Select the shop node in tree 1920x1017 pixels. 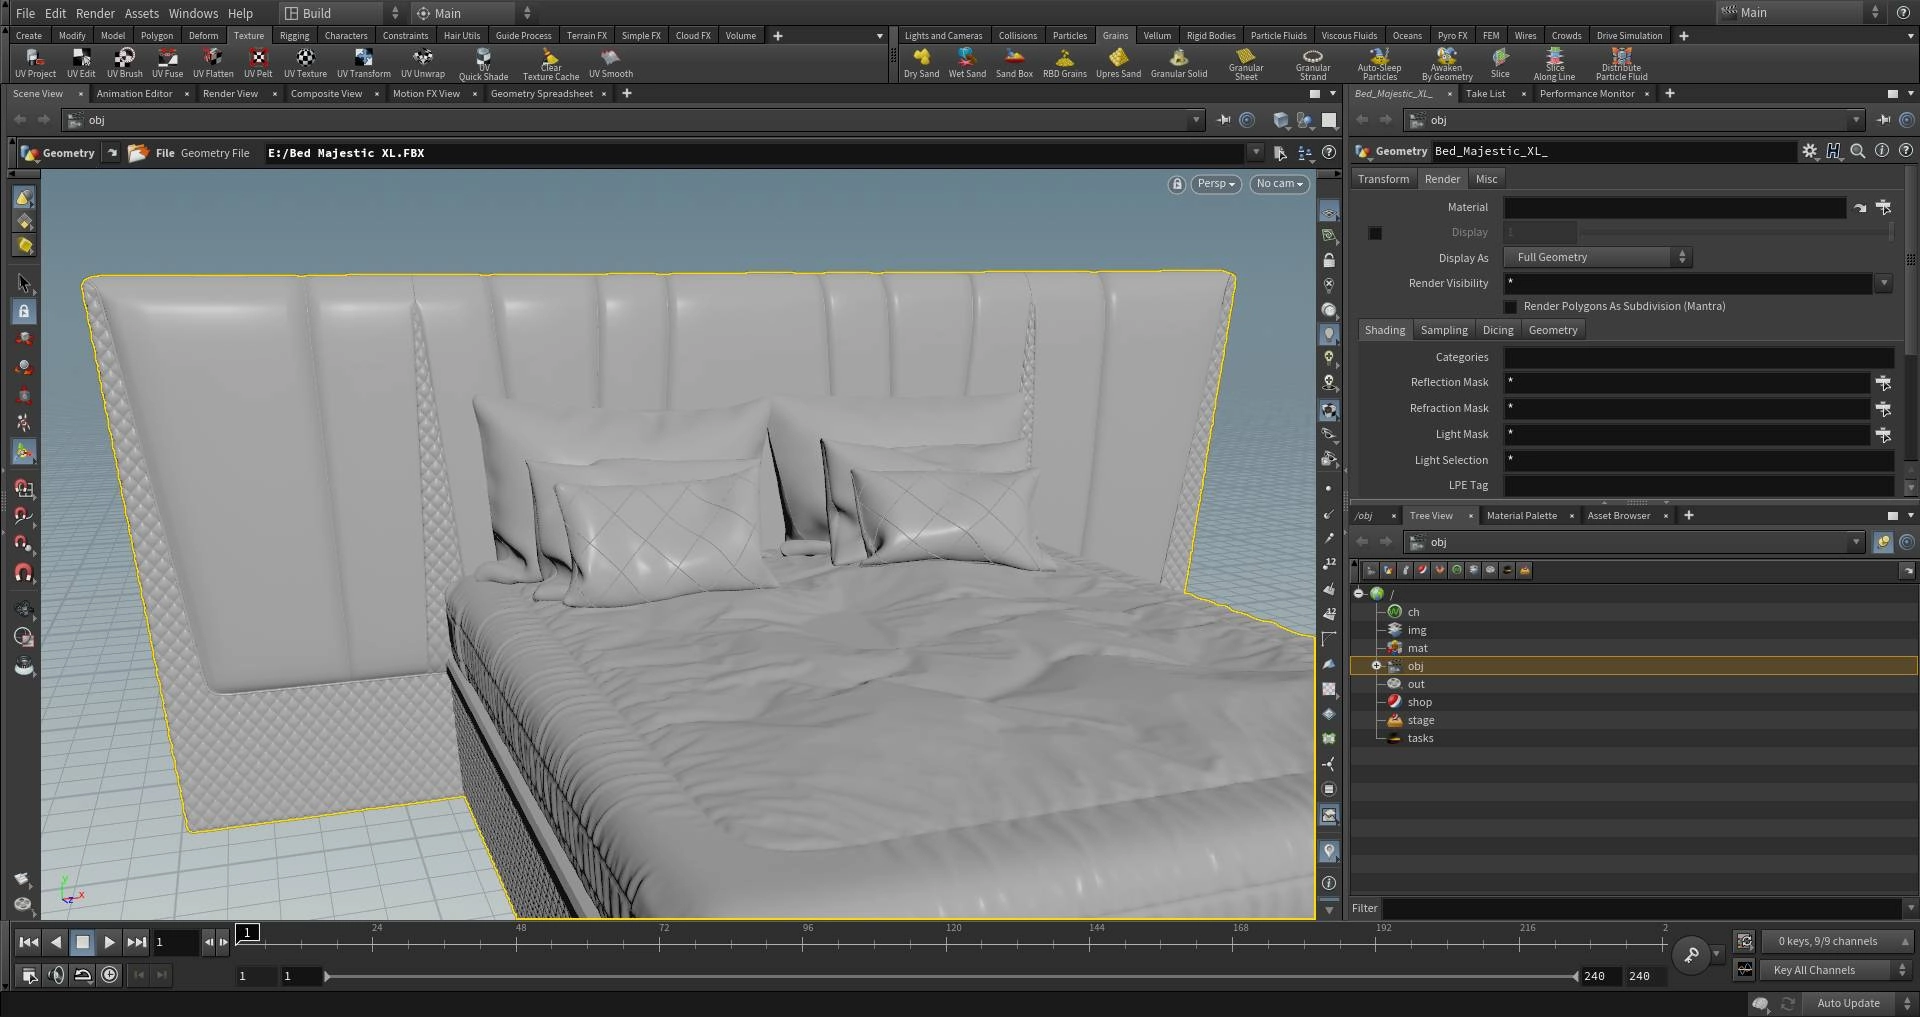tap(1419, 702)
